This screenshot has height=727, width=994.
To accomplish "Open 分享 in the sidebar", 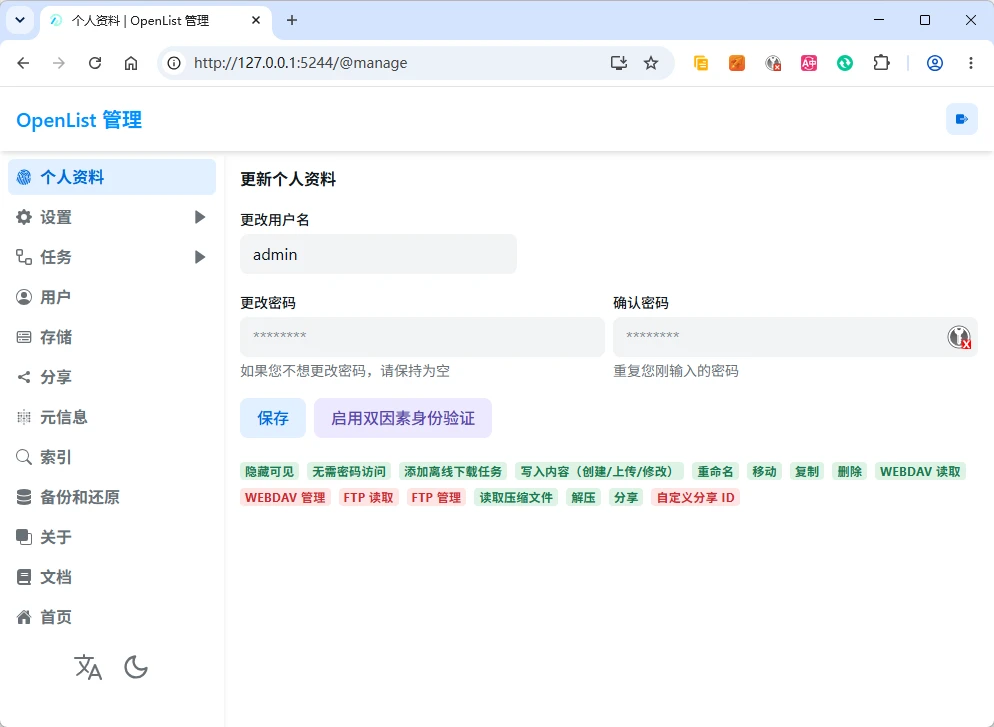I will [x=112, y=376].
